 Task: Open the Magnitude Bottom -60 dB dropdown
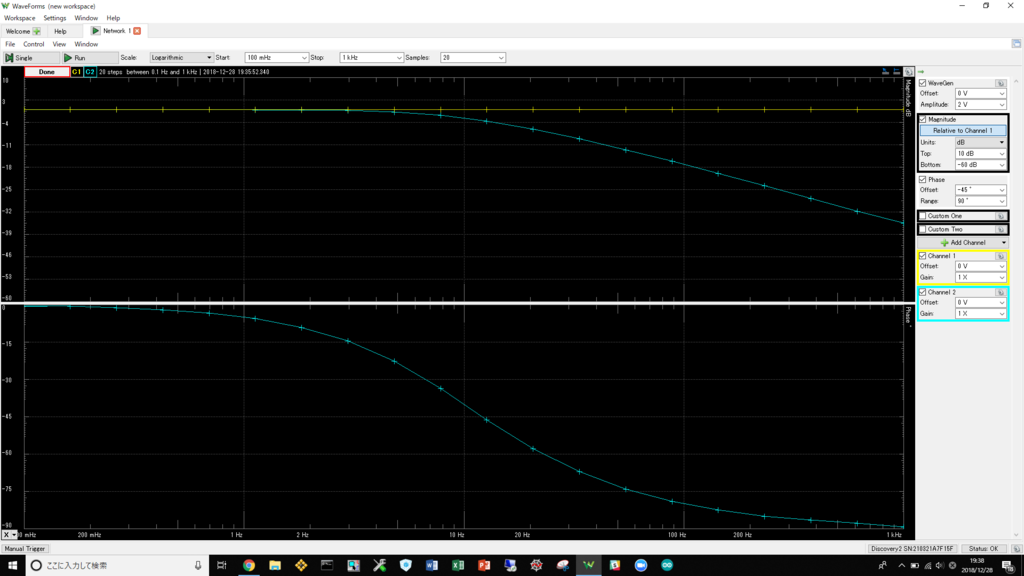tap(980, 165)
